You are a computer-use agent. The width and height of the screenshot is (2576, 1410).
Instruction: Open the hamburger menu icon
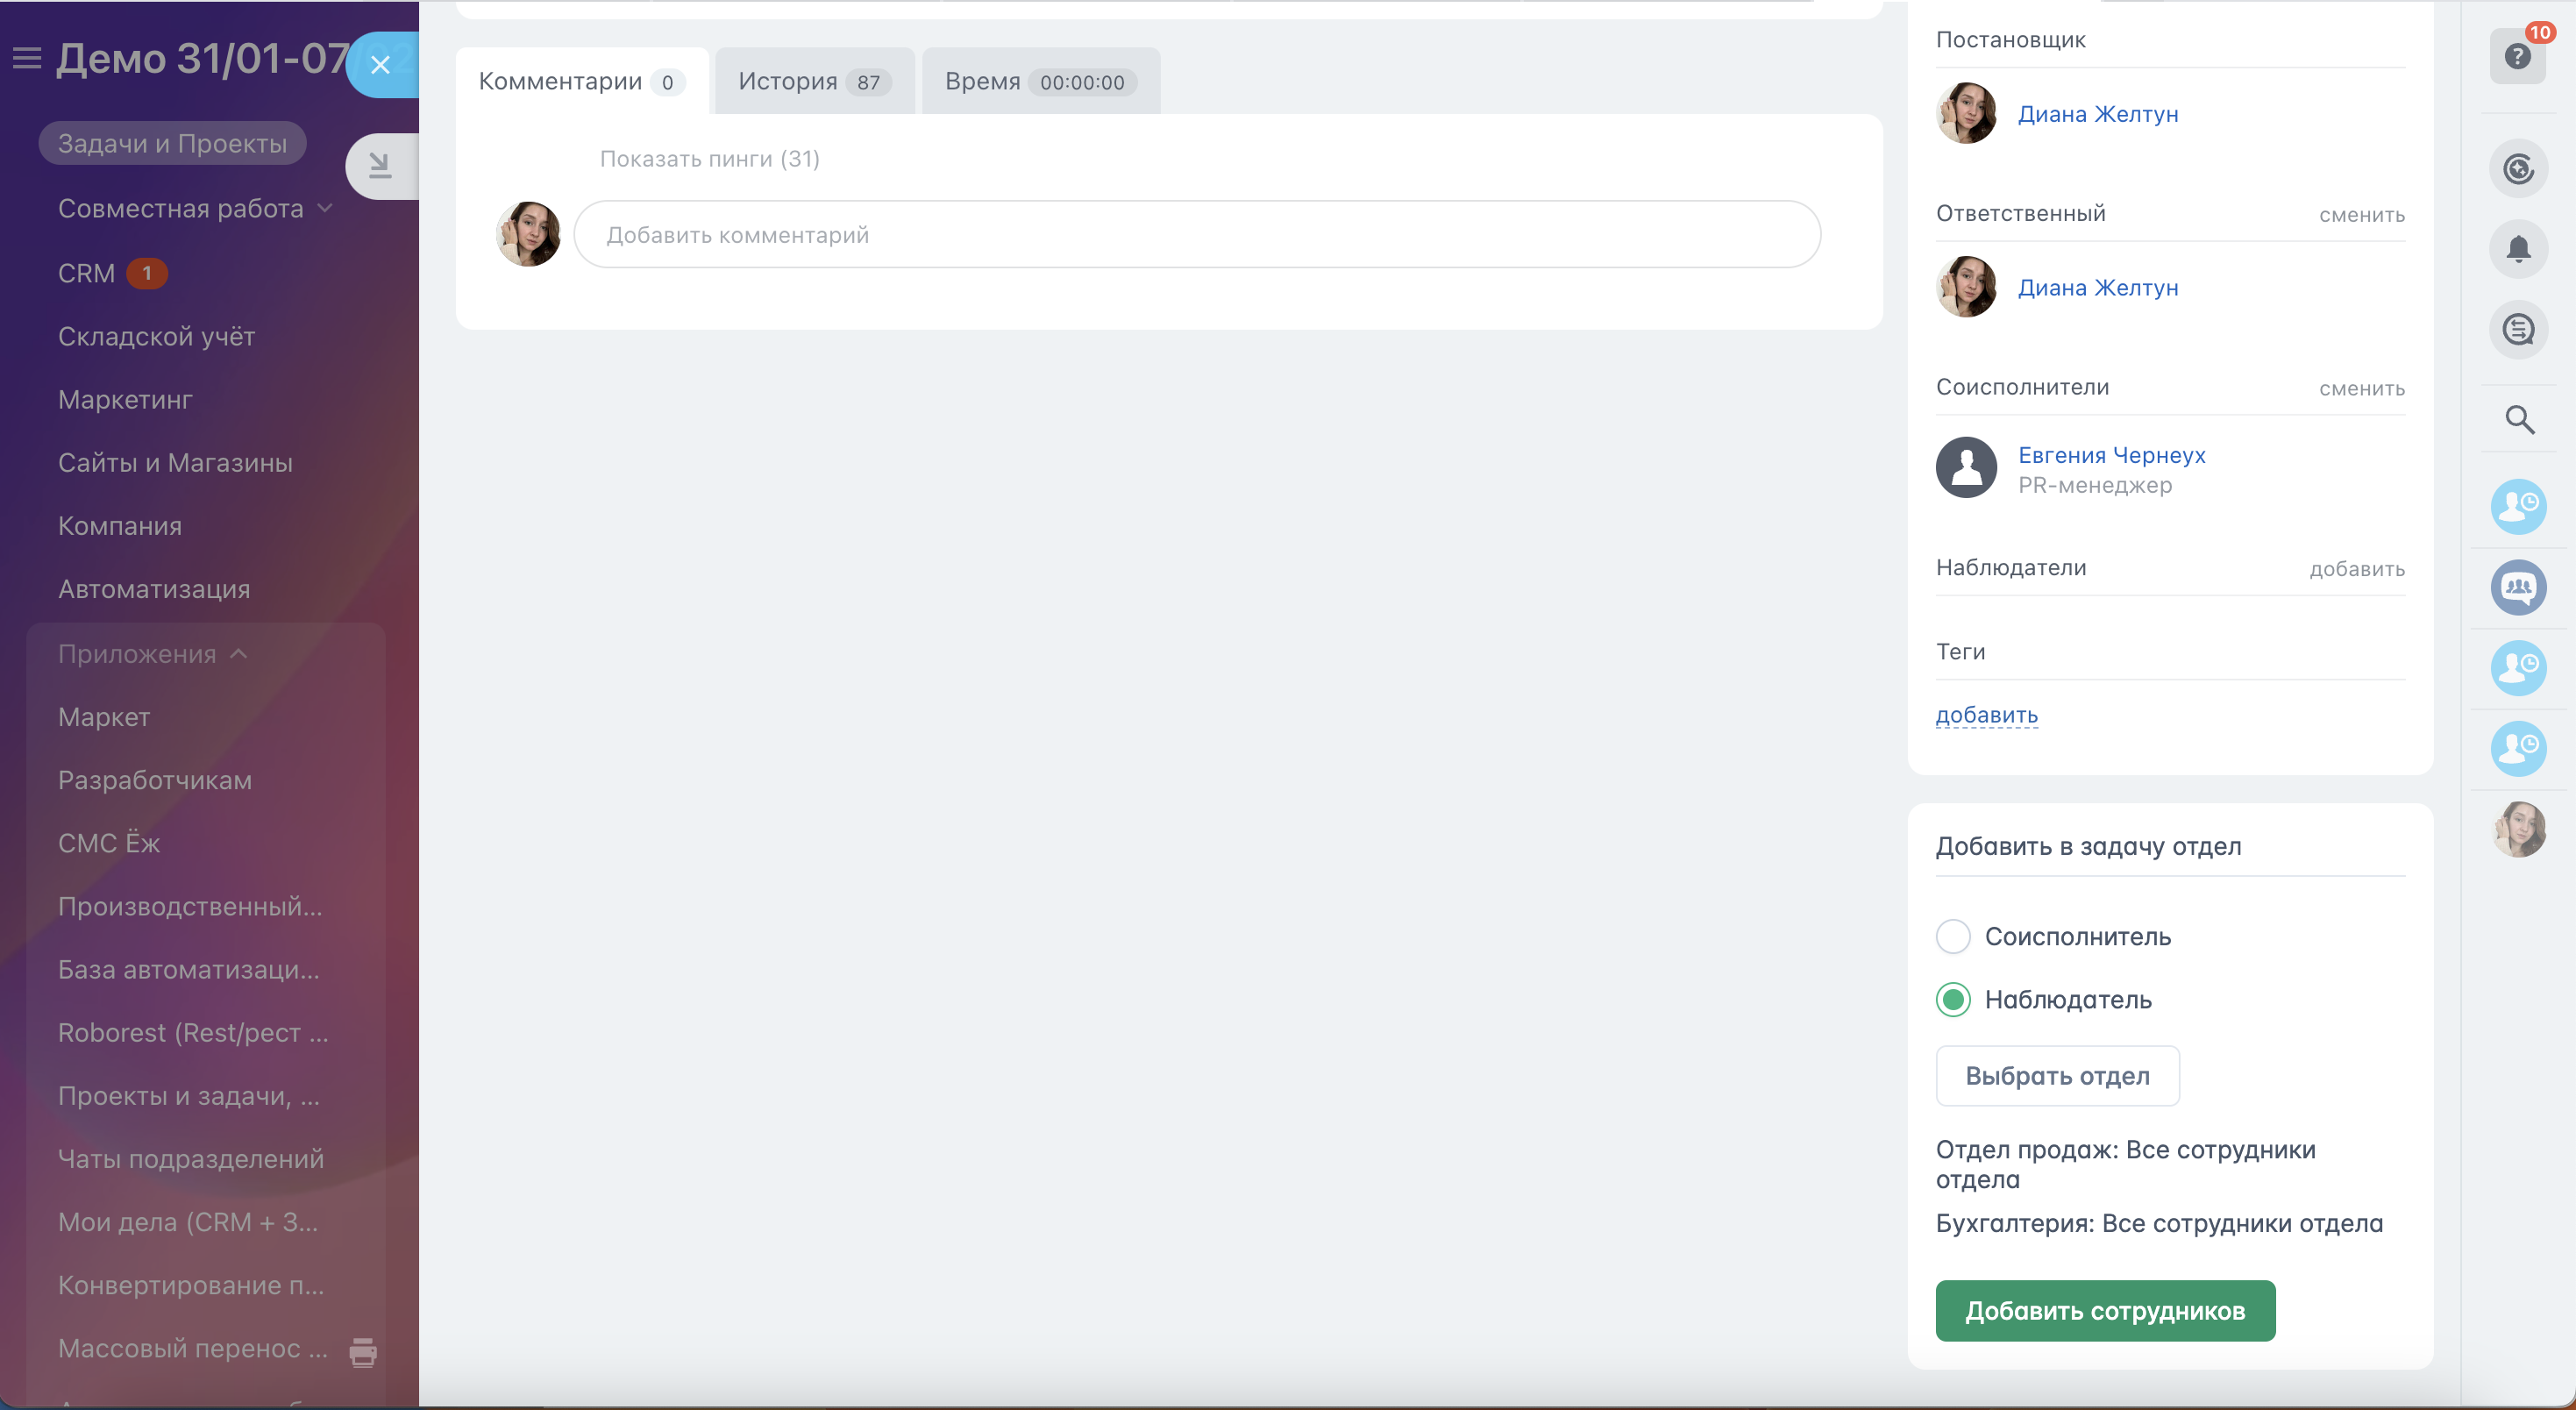[x=27, y=58]
